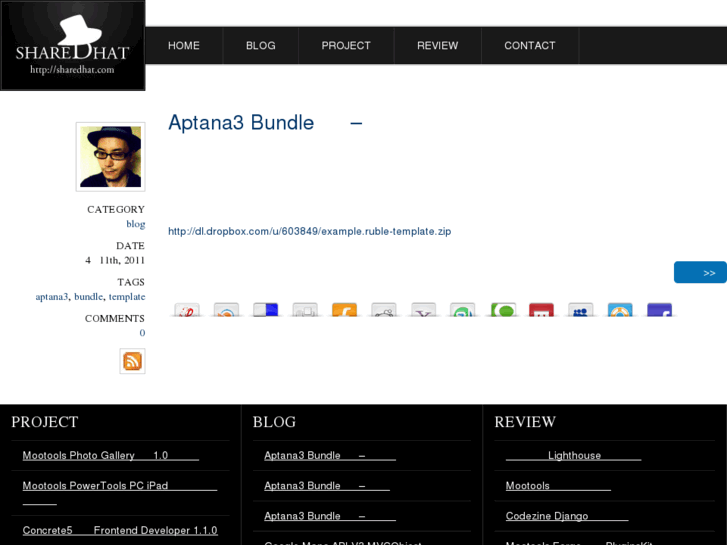727x545 pixels.
Task: Click the grey devices share icon
Action: 305,309
